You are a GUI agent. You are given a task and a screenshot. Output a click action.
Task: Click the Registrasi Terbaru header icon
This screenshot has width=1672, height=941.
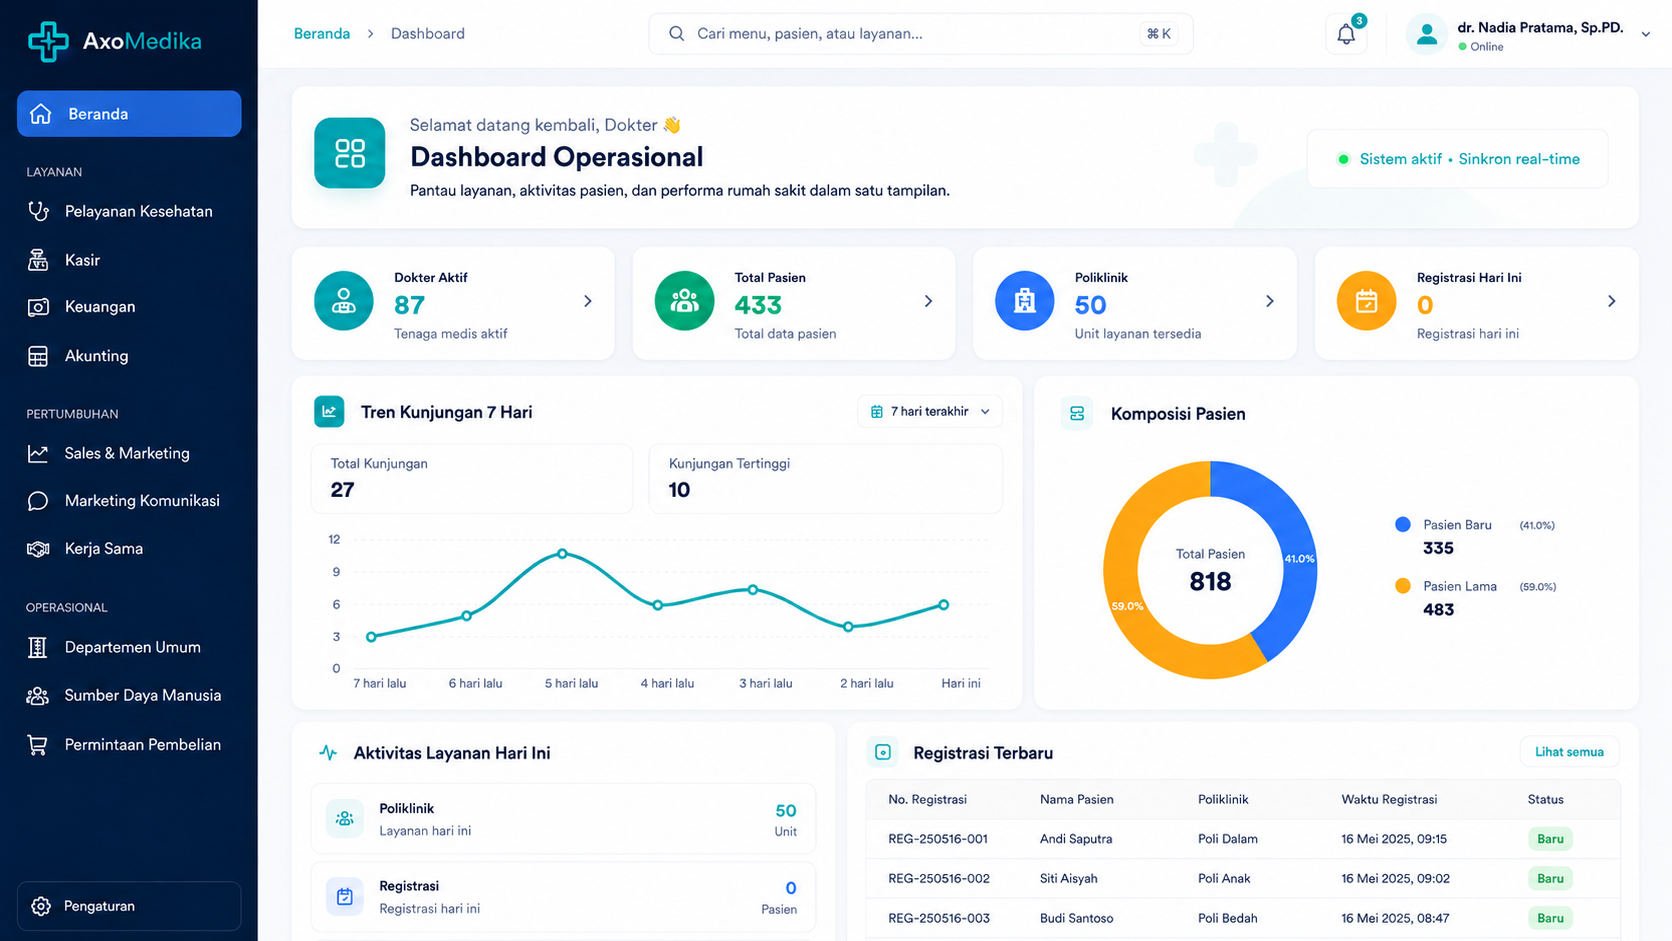coord(883,752)
